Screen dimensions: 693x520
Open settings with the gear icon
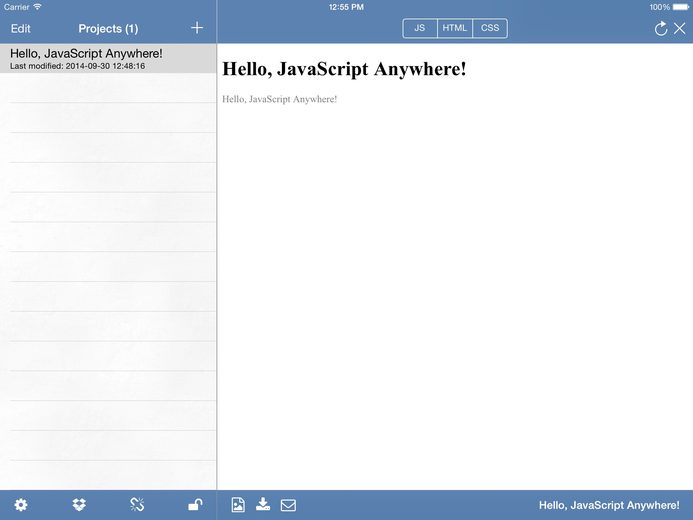pos(20,505)
